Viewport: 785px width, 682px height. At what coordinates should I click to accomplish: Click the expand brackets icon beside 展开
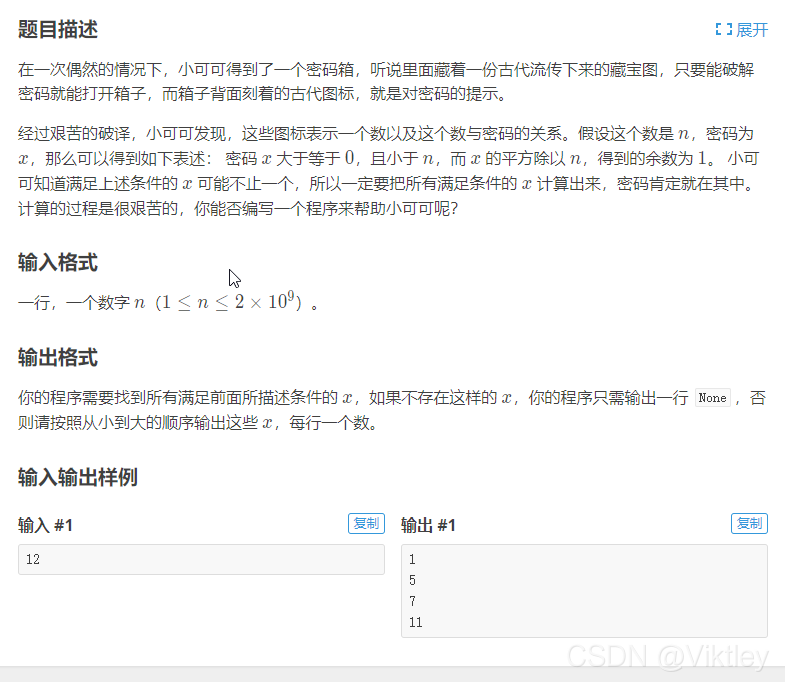(x=723, y=30)
